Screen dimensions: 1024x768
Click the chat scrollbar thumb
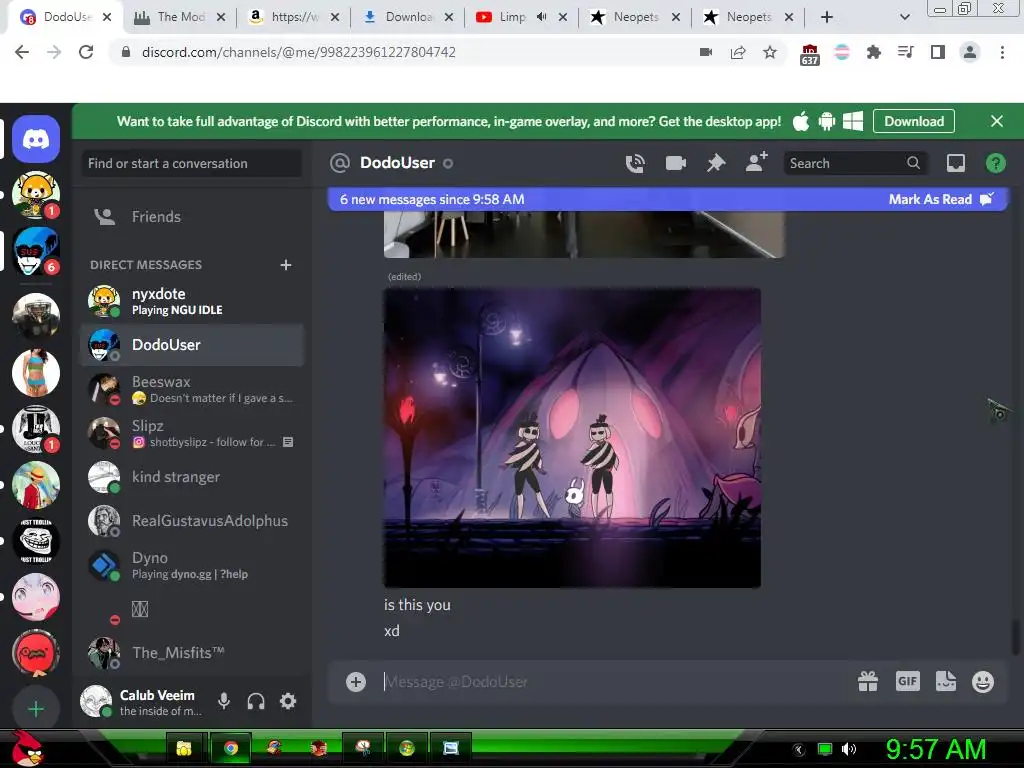pyautogui.click(x=1015, y=637)
